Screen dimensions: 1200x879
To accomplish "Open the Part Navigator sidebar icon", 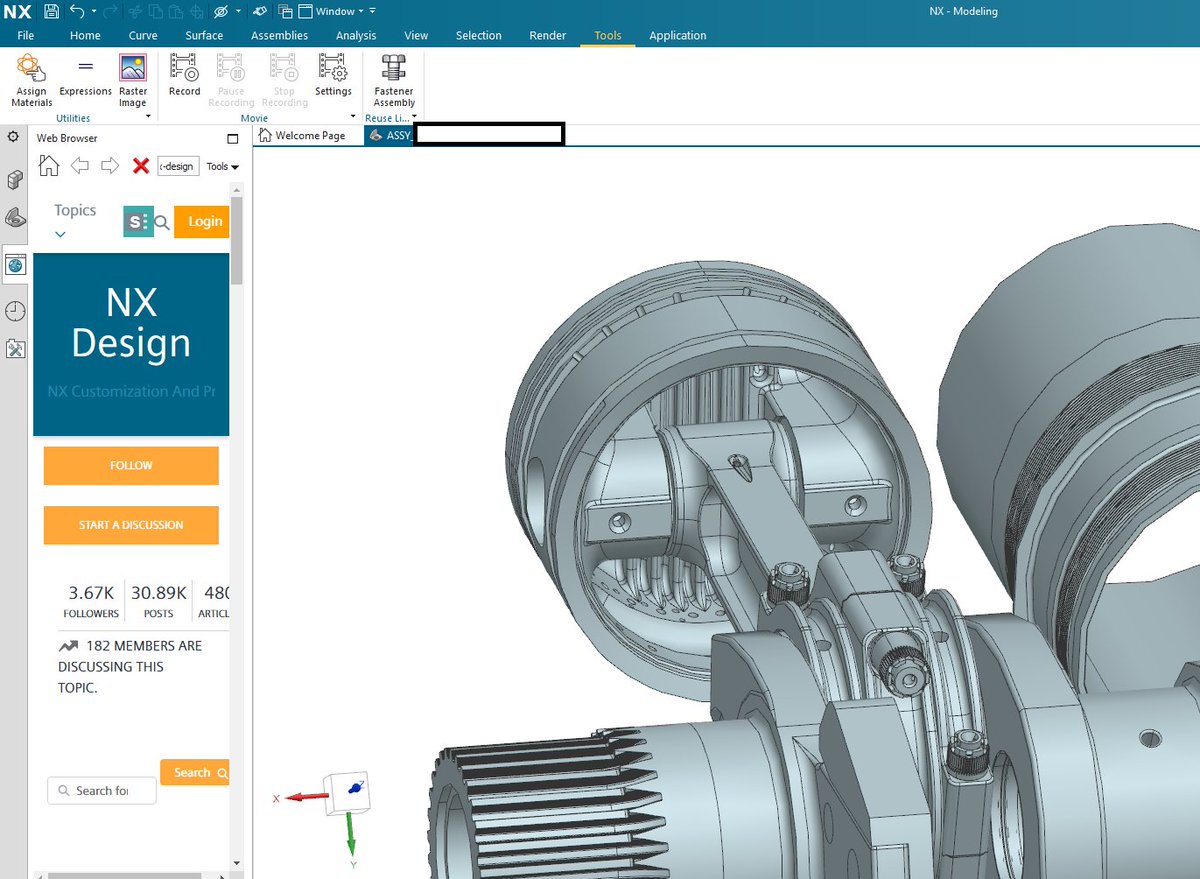I will tap(15, 216).
